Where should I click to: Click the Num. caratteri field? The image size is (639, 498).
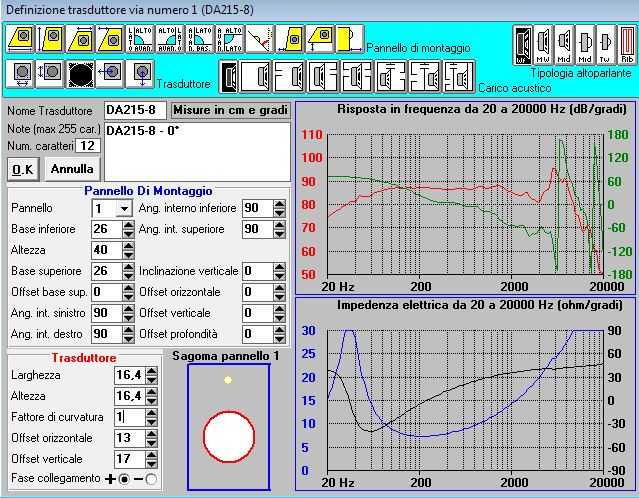[88, 146]
